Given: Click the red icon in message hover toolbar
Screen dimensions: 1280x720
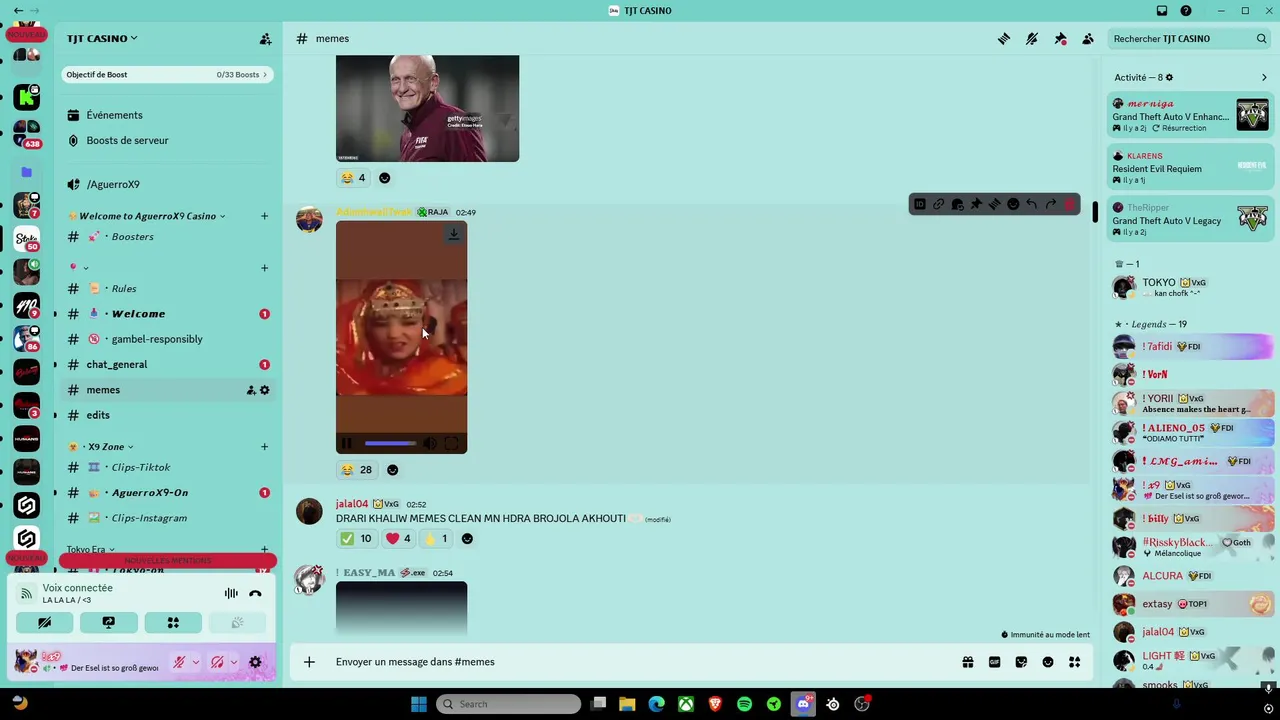Looking at the screenshot, I should [1069, 205].
